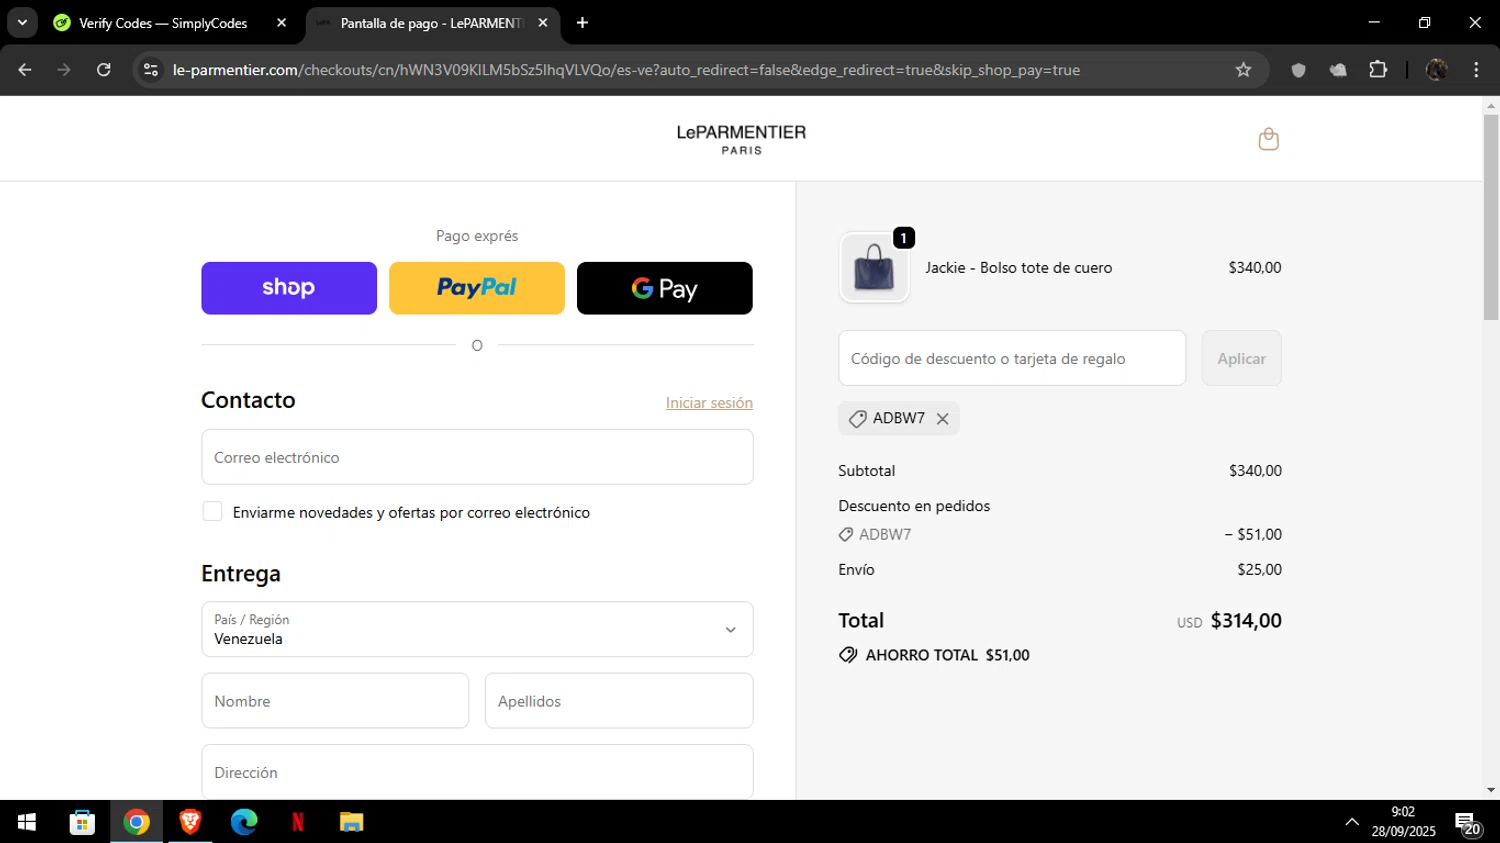Viewport: 1500px width, 843px height.
Task: Click the Nombre input field
Action: pyautogui.click(x=335, y=701)
